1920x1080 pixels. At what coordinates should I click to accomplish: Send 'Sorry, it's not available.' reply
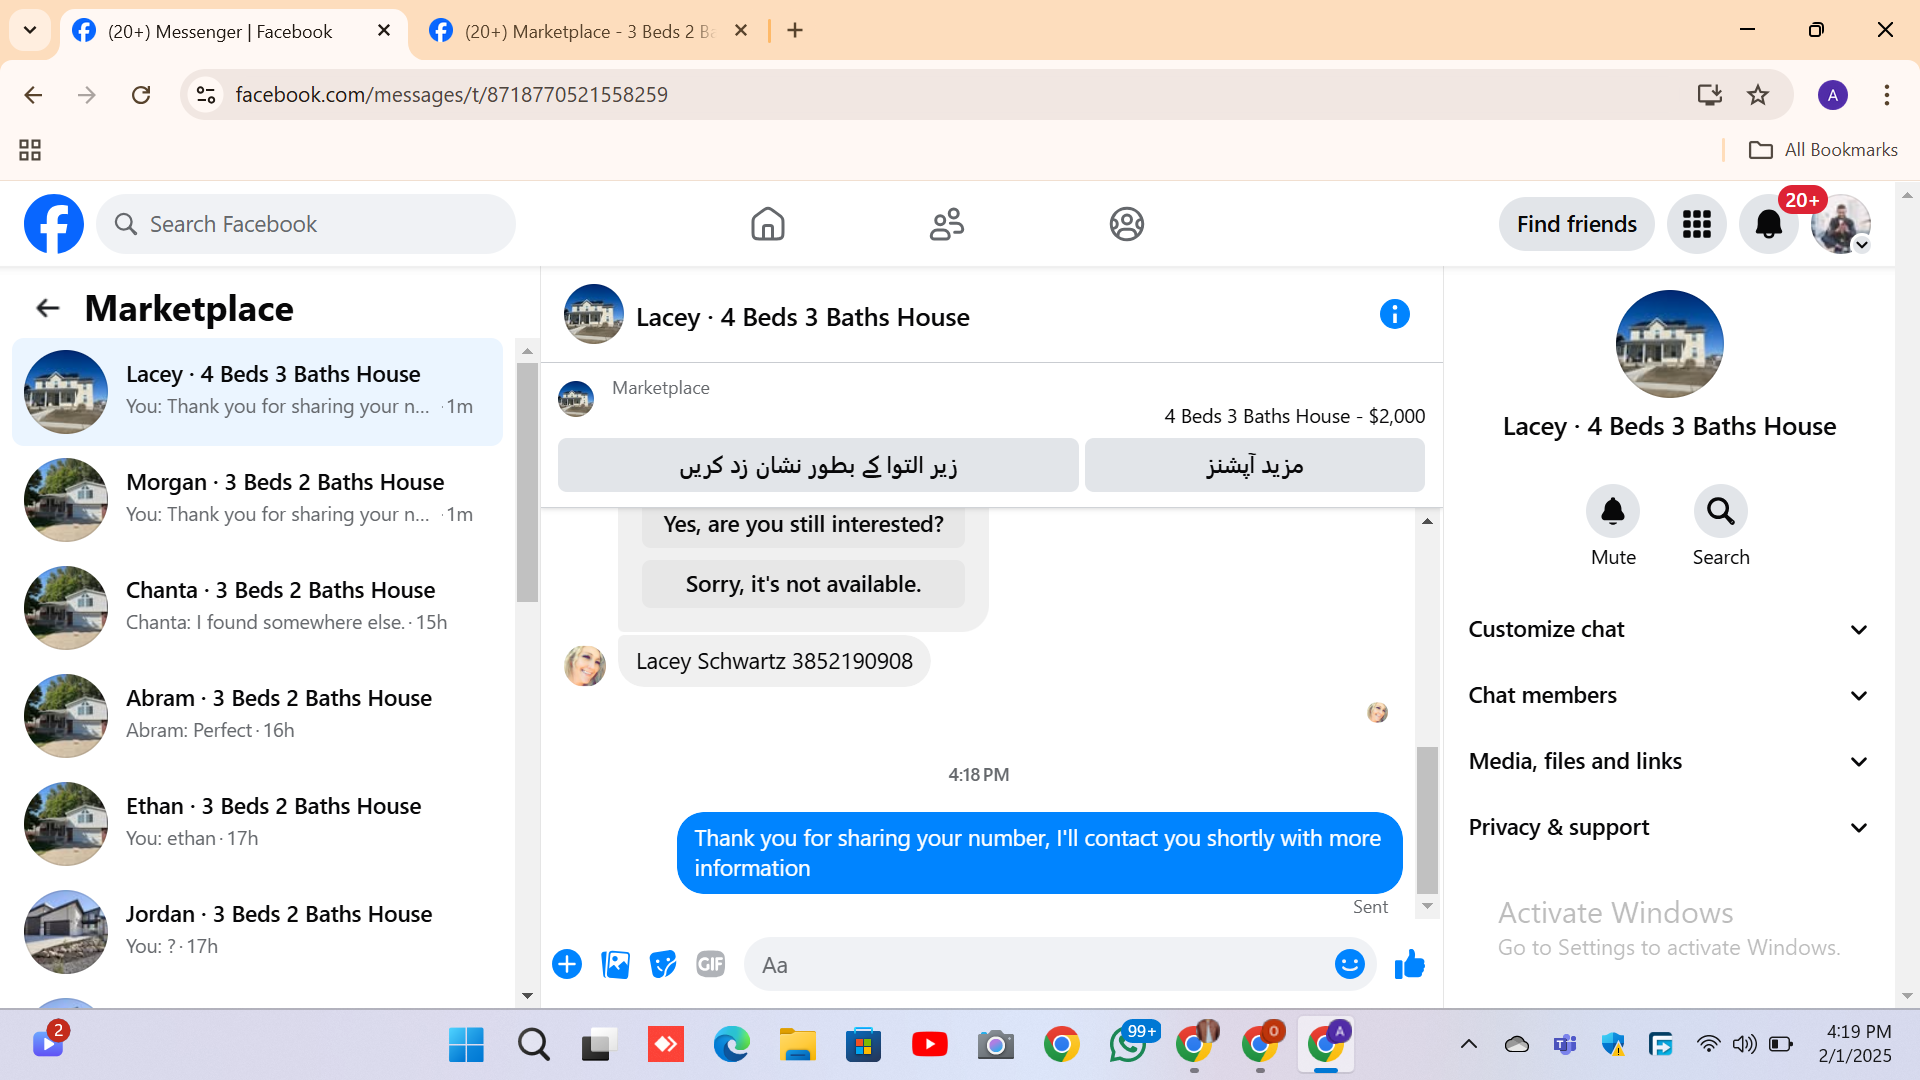[803, 584]
